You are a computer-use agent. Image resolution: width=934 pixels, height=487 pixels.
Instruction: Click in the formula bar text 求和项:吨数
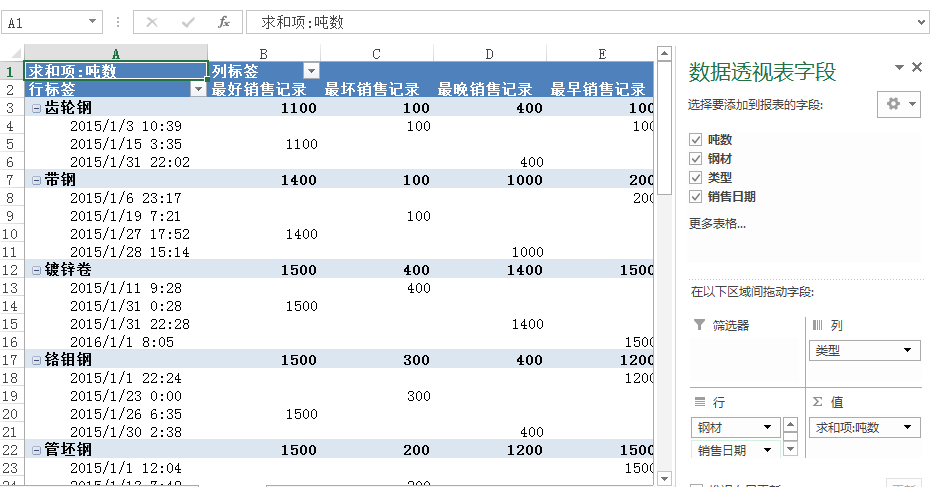[302, 23]
